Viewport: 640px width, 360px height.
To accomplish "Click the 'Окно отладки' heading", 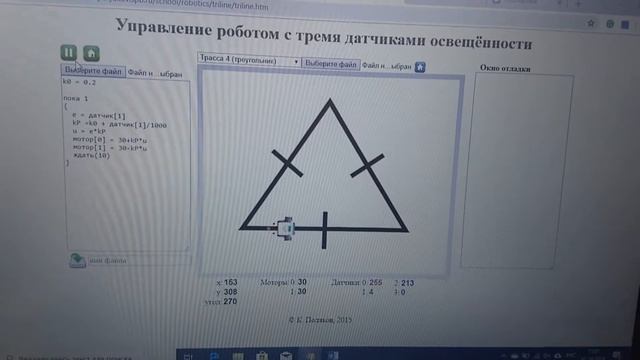I will 505,69.
